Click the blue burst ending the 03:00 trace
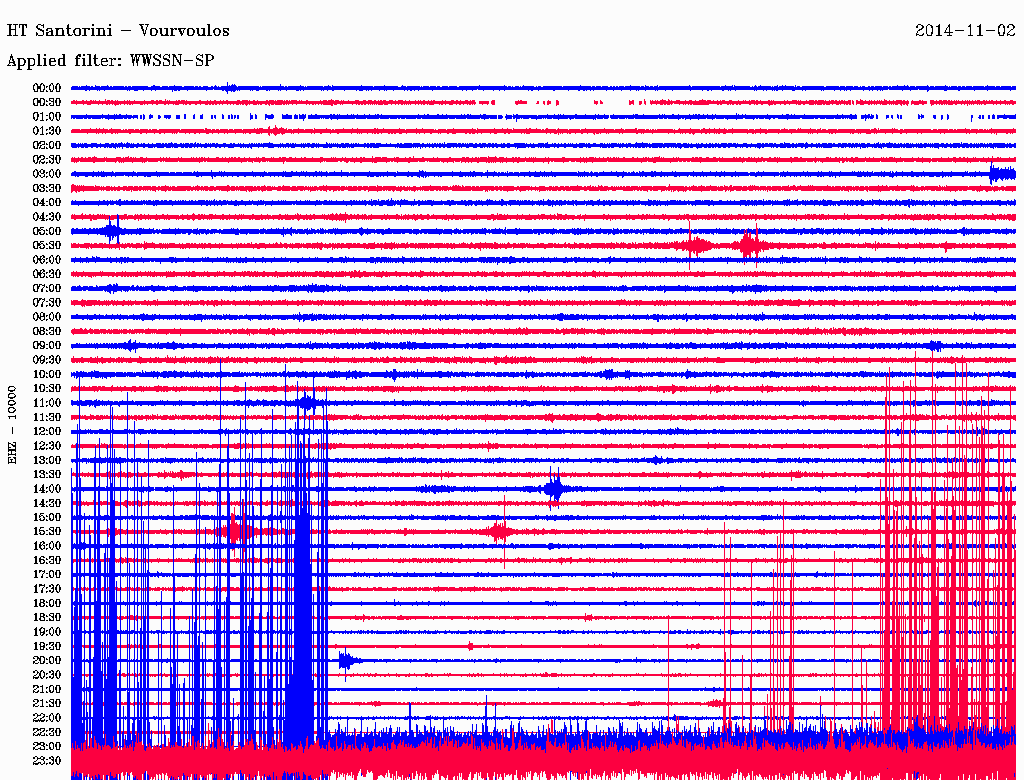This screenshot has width=1024, height=780. point(1002,174)
